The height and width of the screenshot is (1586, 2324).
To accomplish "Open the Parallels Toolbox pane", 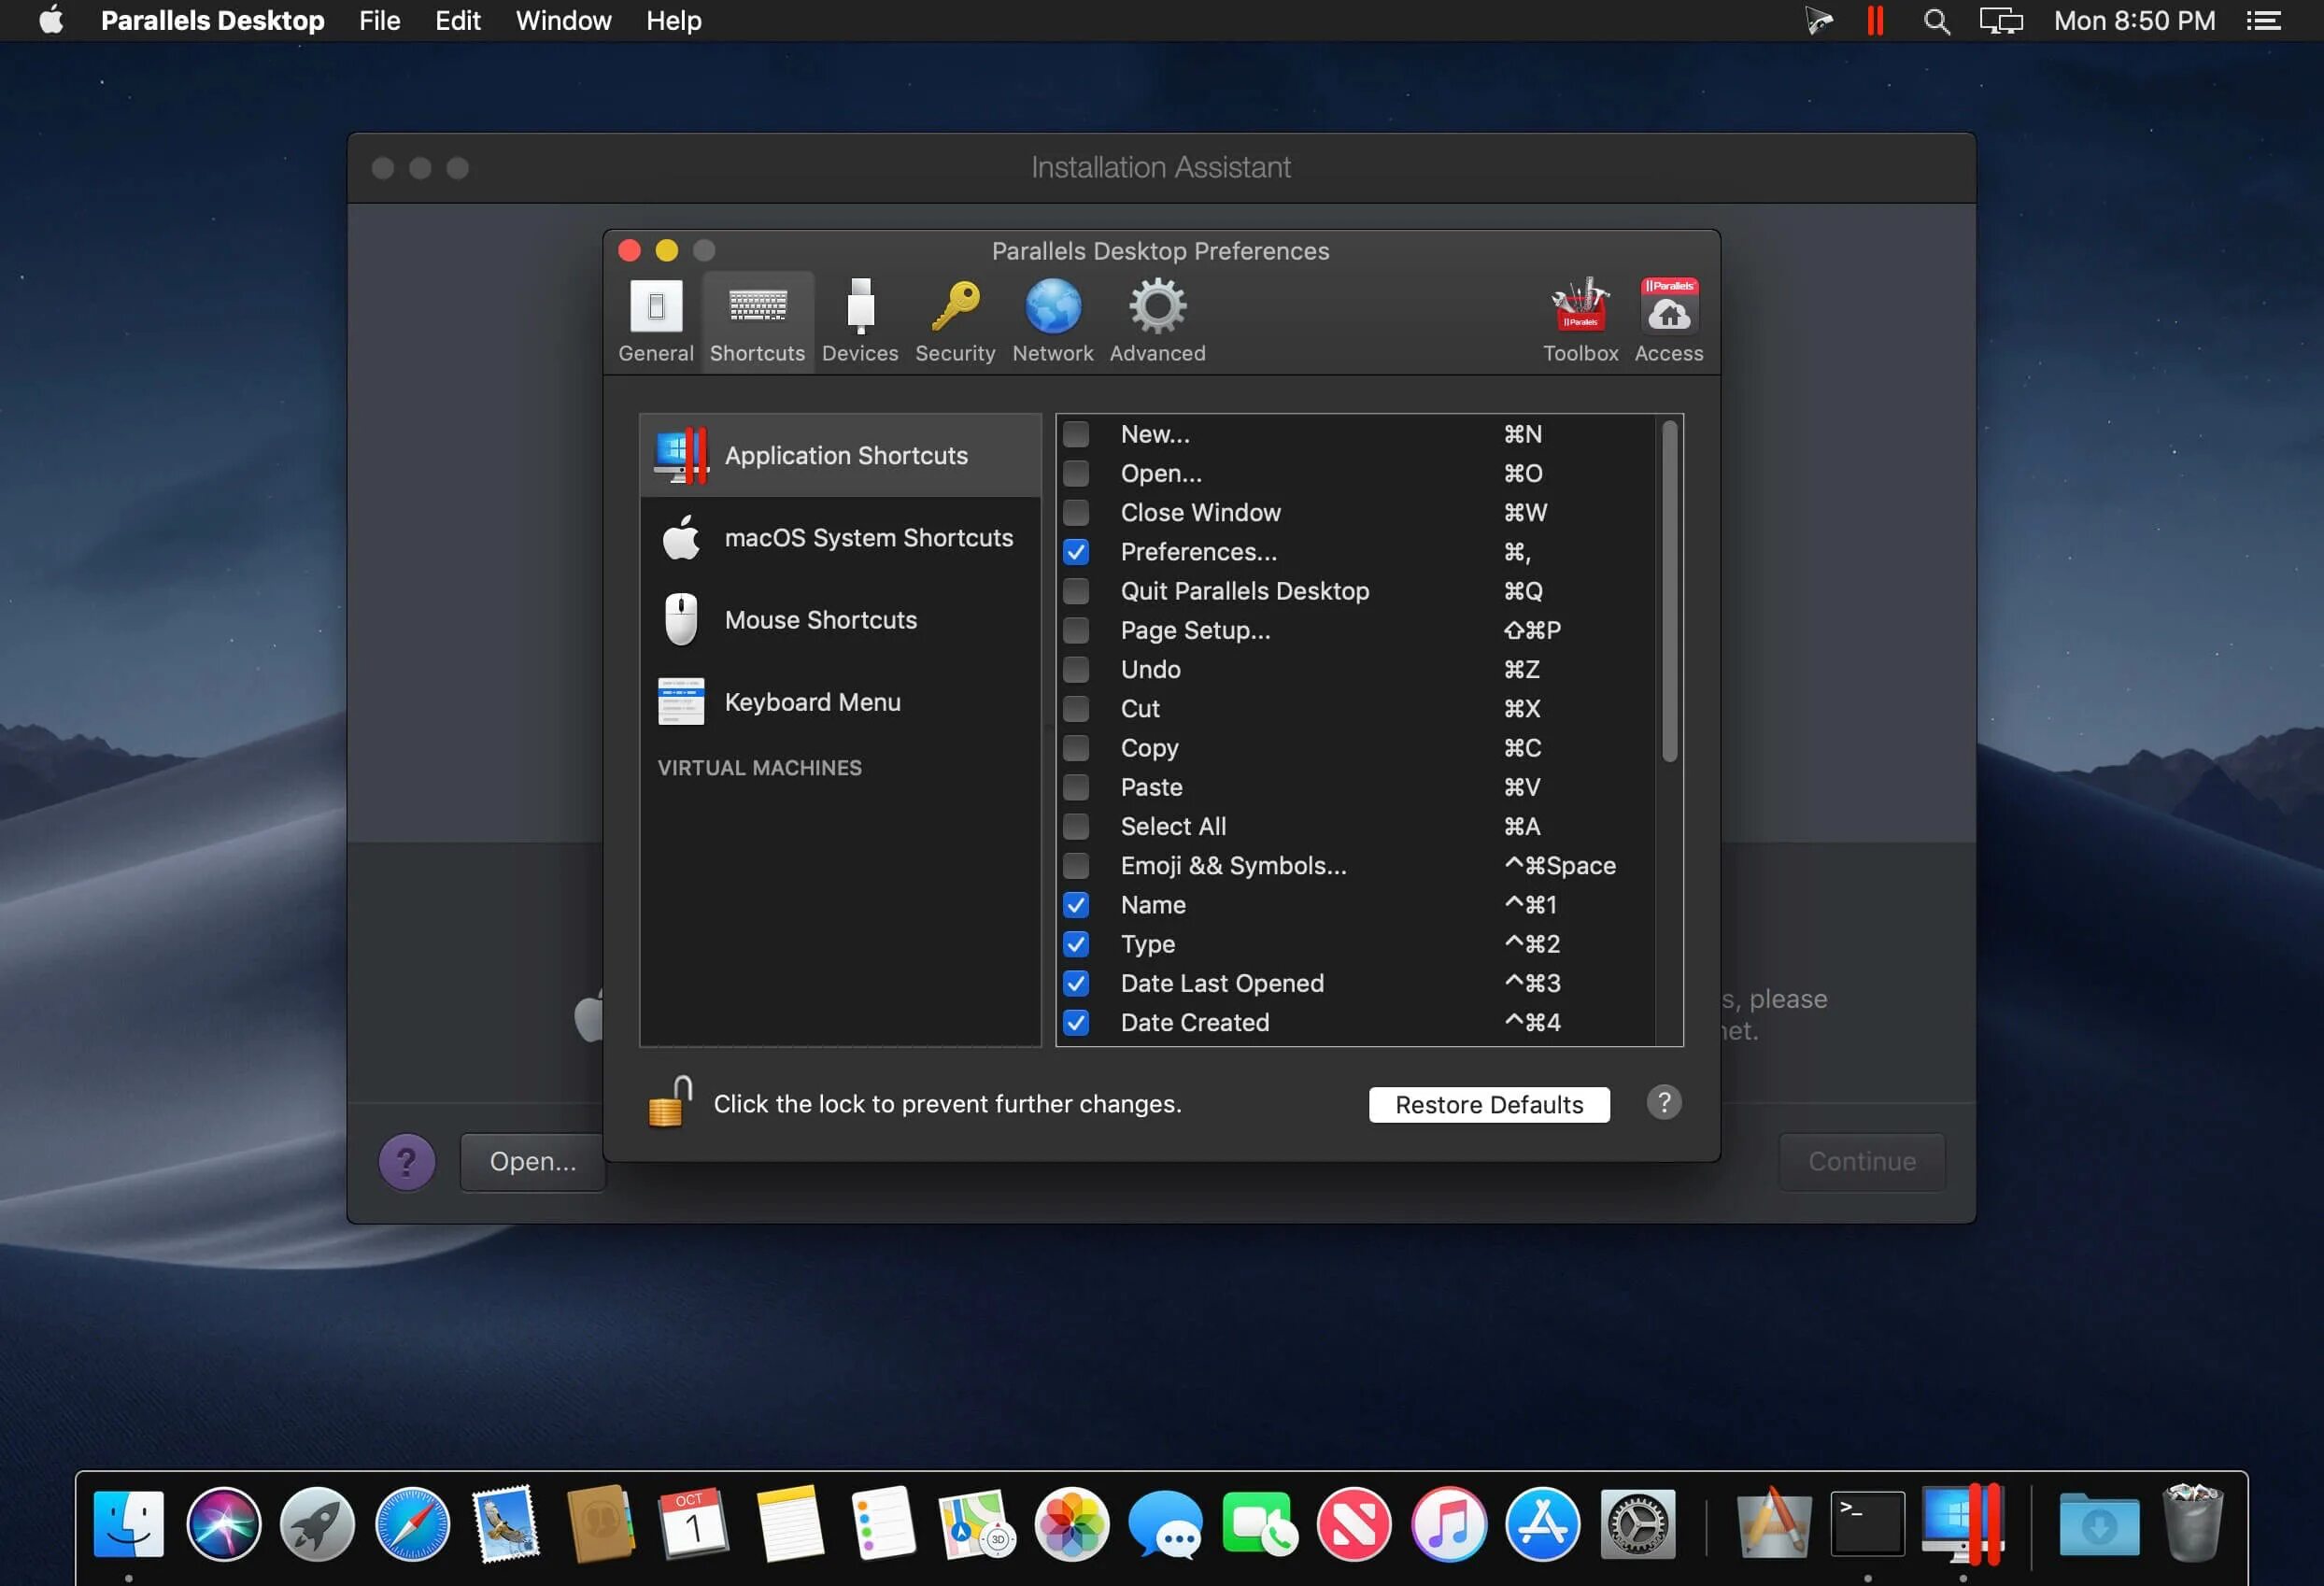I will point(1580,321).
